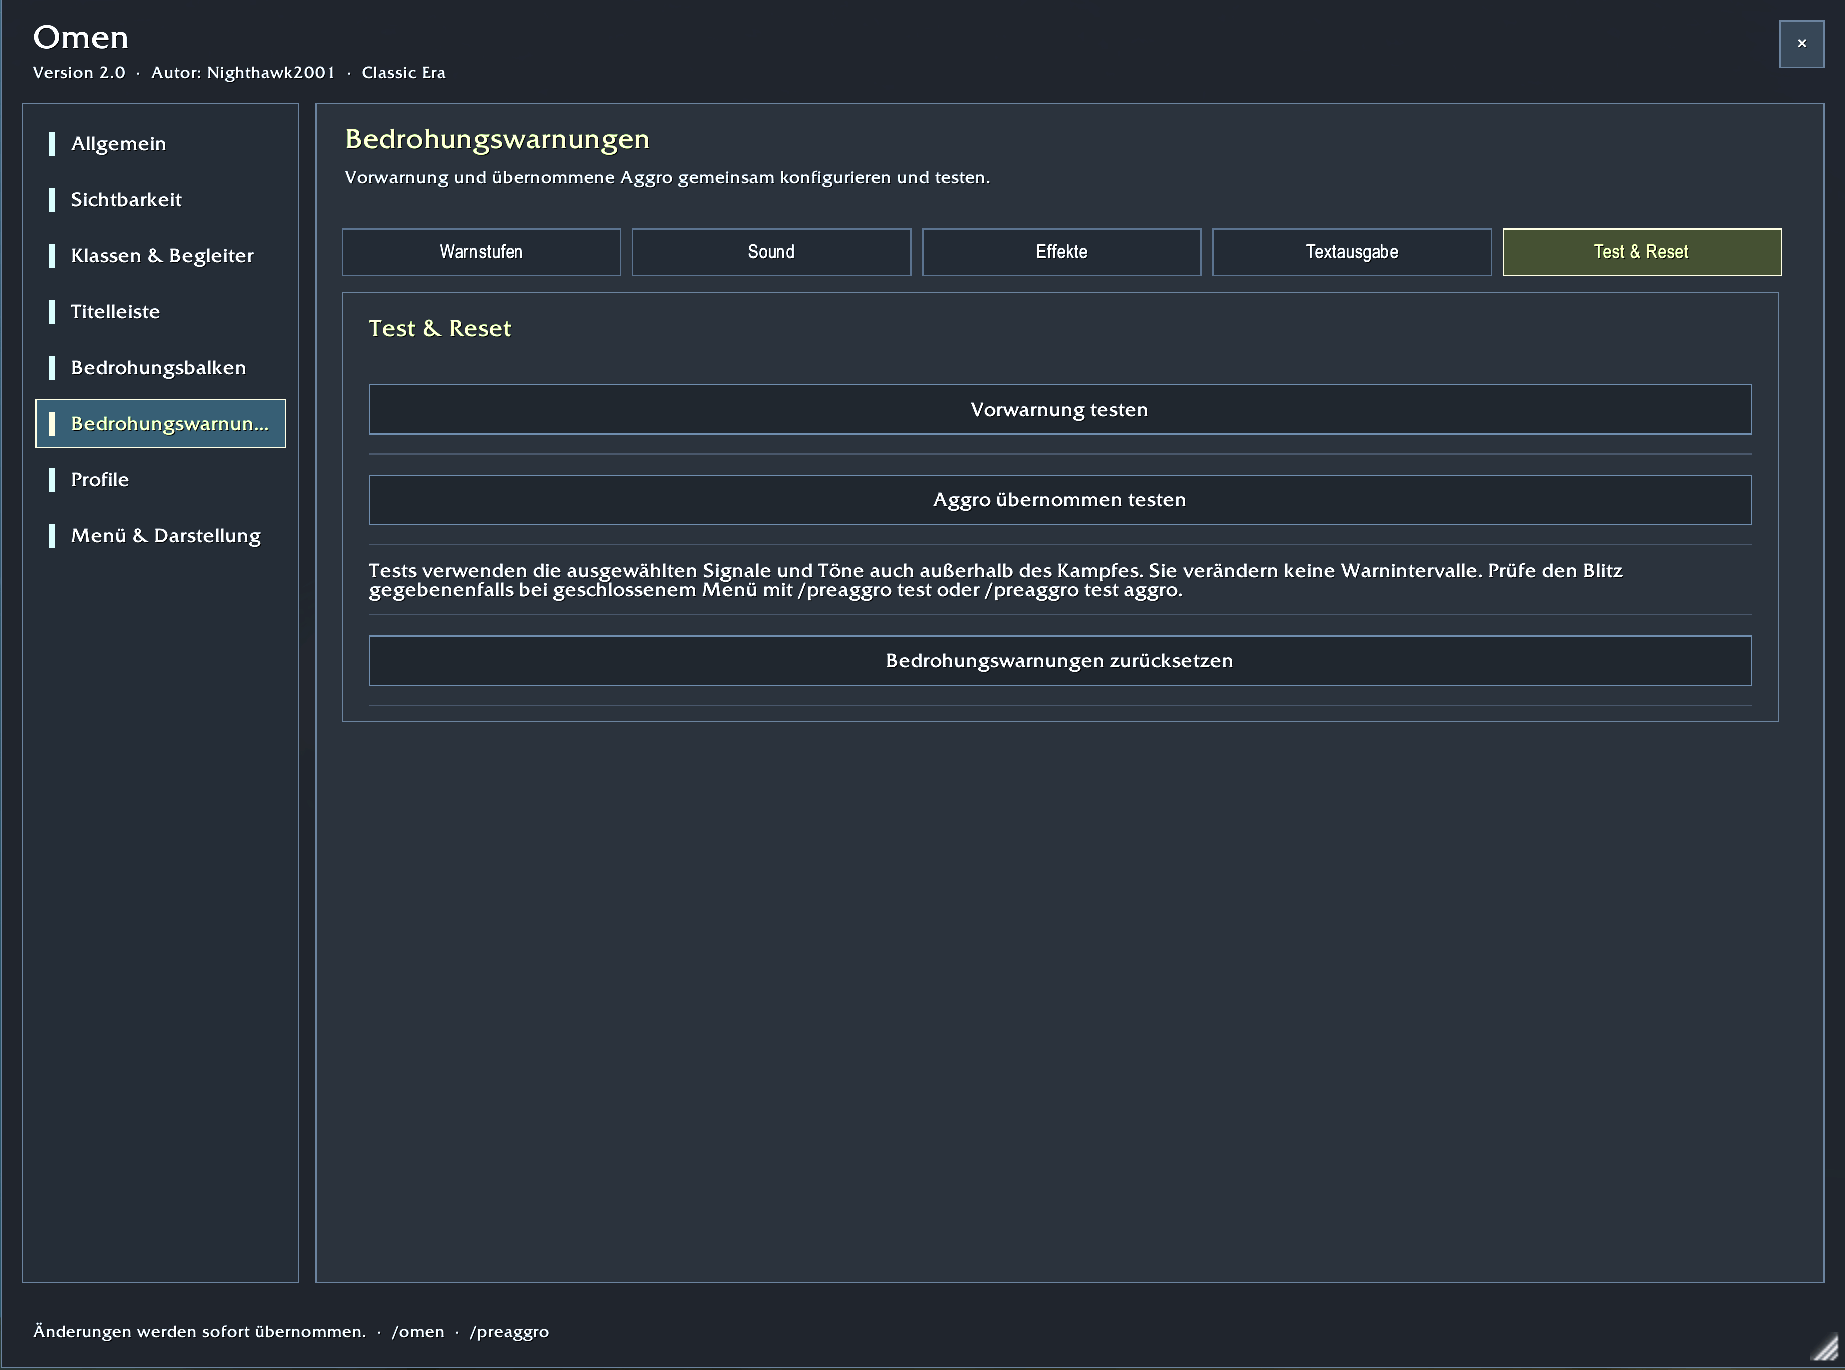This screenshot has width=1845, height=1370.
Task: Click the /omen command text in footer
Action: tap(418, 1332)
